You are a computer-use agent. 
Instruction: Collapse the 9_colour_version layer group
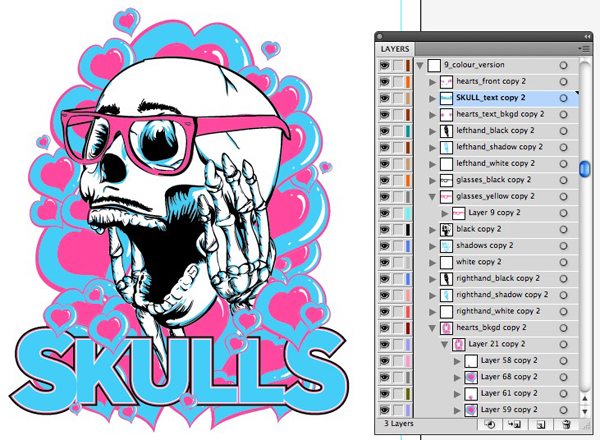point(420,65)
